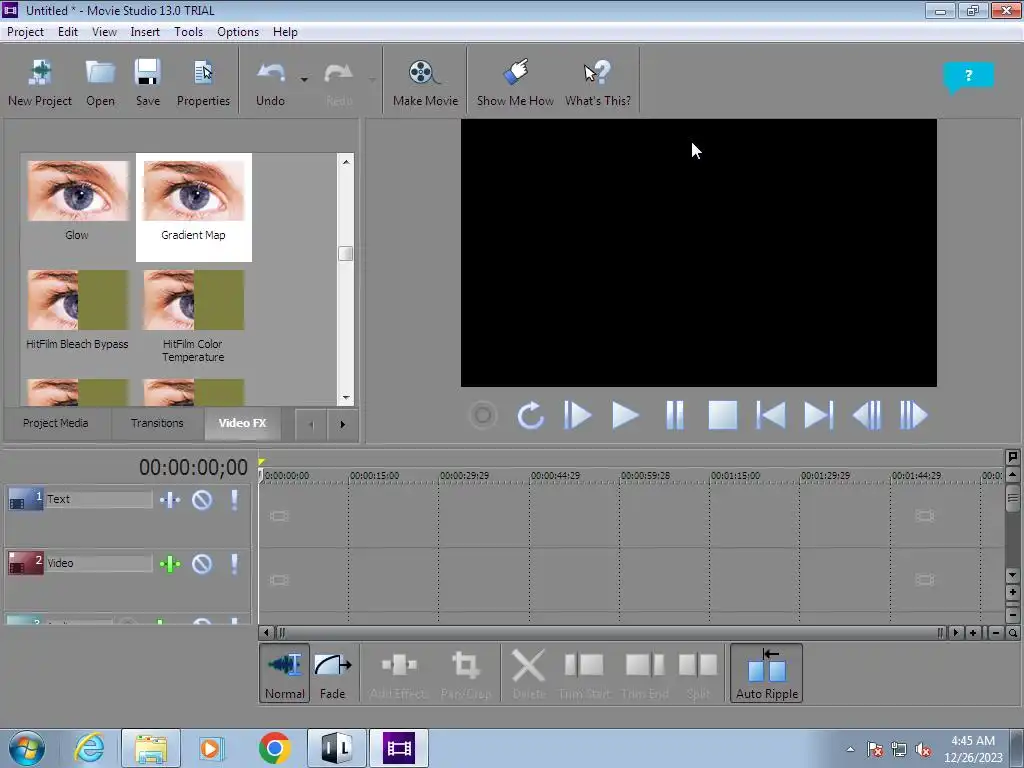Click Play From Start button
This screenshot has height=768, width=1024.
click(577, 415)
